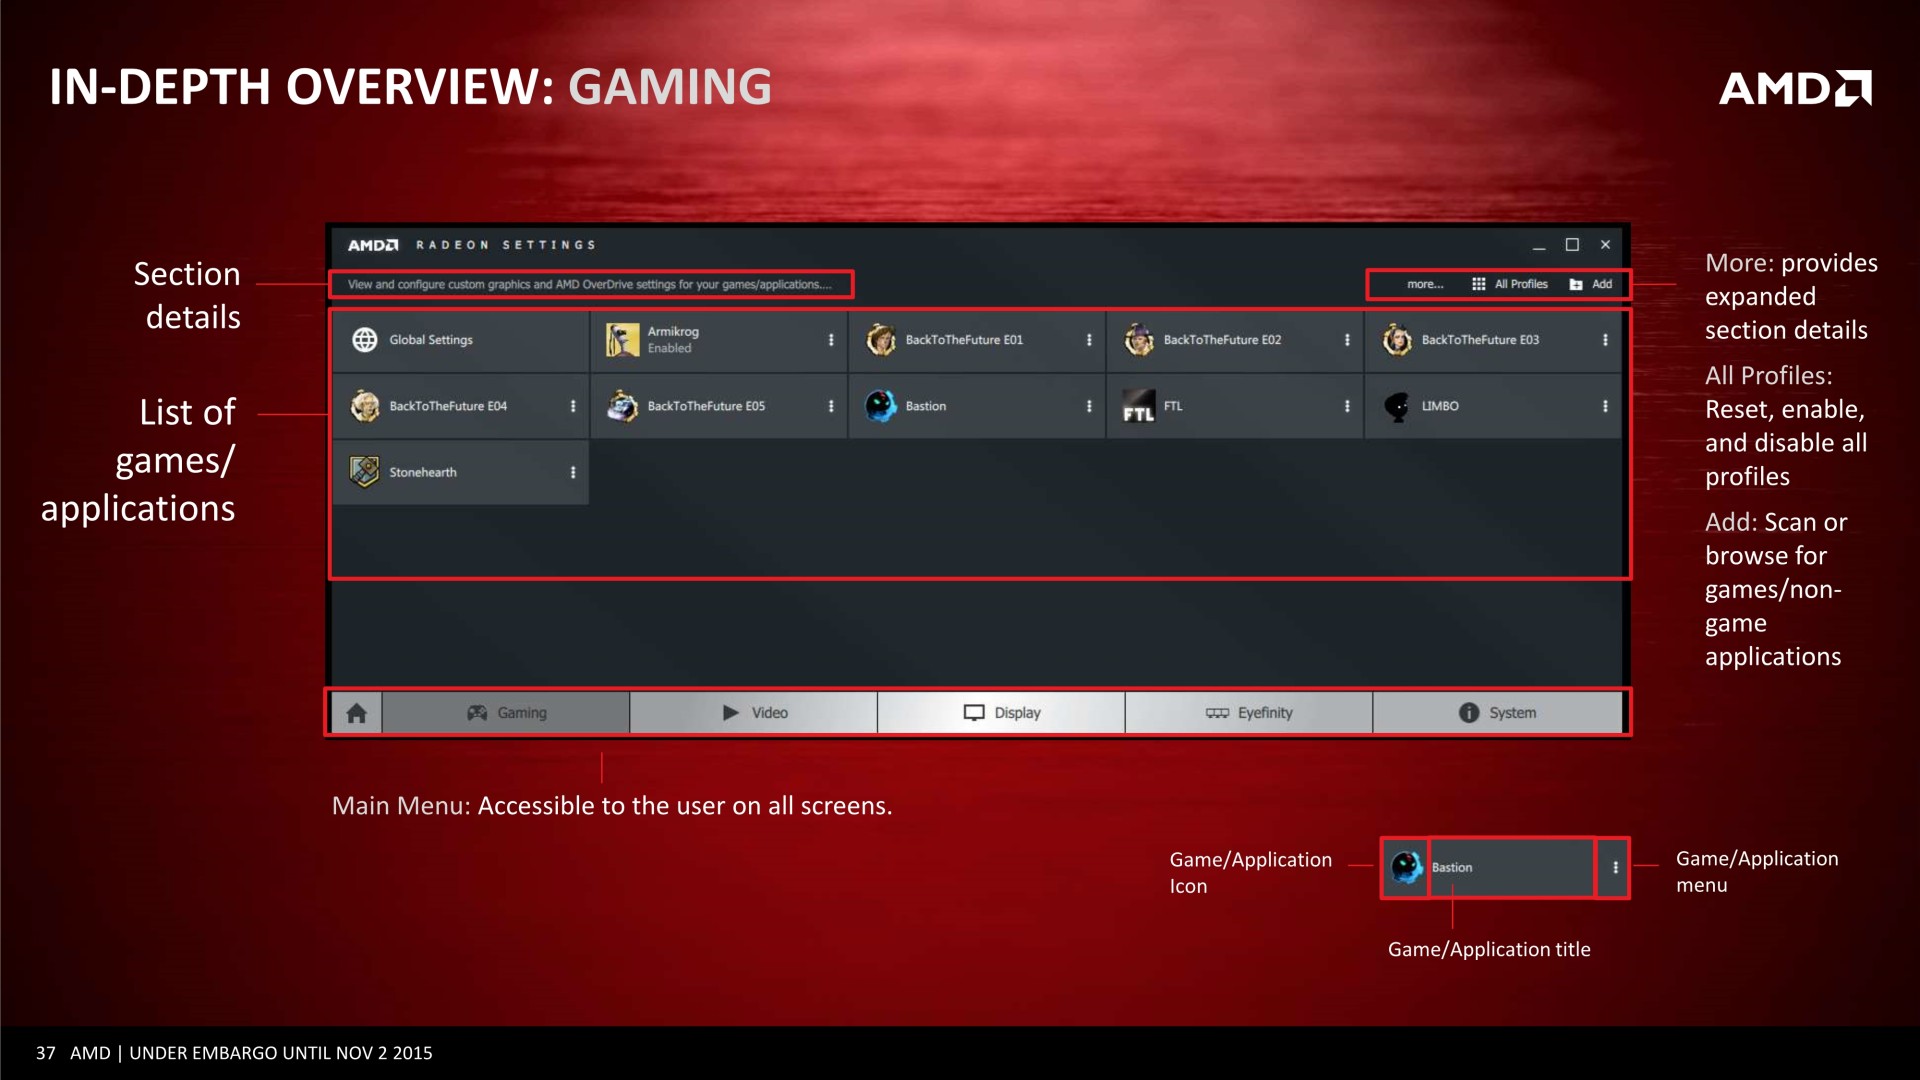Image resolution: width=1920 pixels, height=1080 pixels.
Task: Open the FTL tile's three-dot menu
Action: (x=1347, y=406)
